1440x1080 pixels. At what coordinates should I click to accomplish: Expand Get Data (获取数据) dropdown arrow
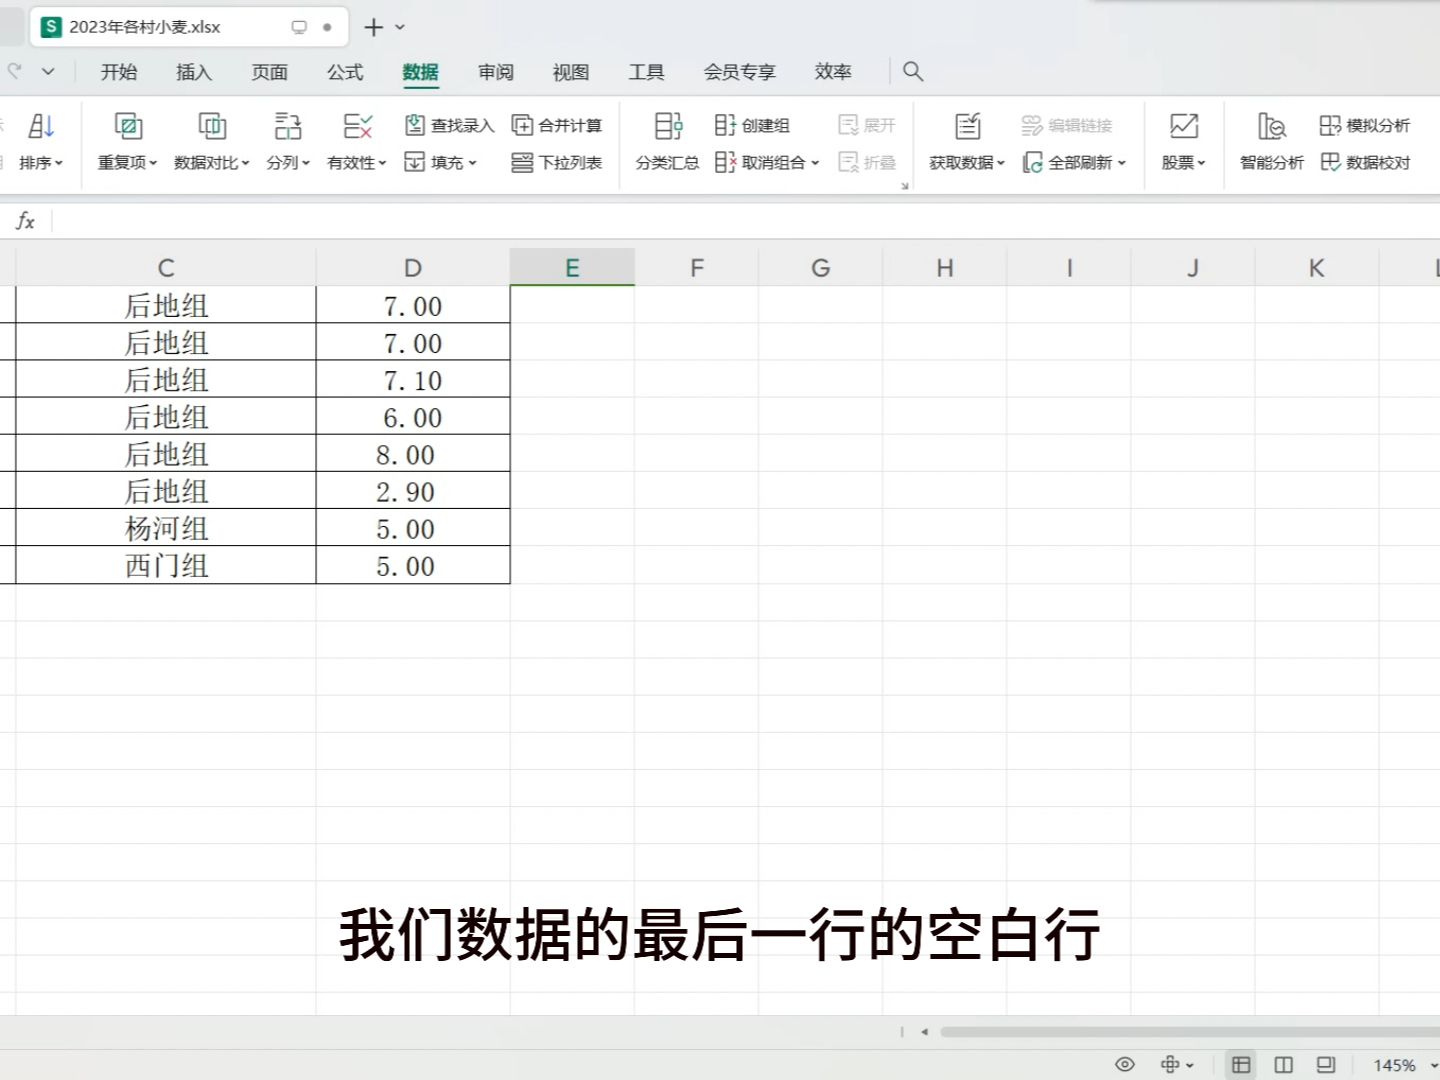tap(1000, 163)
